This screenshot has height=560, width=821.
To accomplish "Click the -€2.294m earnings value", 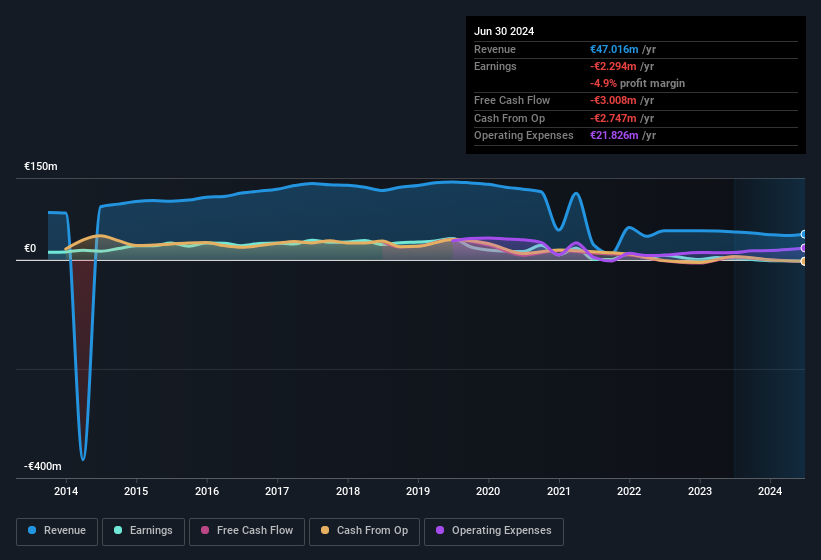I will click(x=613, y=66).
